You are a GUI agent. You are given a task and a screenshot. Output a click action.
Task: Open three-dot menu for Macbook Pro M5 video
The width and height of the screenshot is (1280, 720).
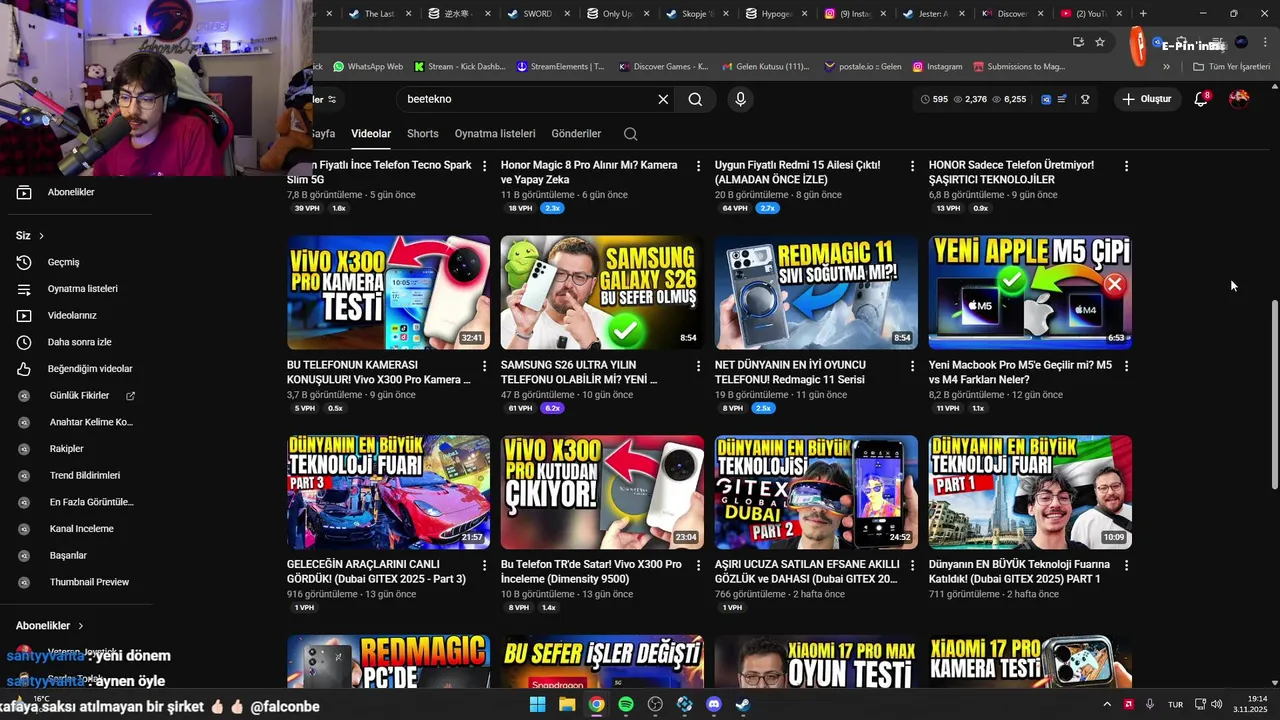pyautogui.click(x=1126, y=366)
